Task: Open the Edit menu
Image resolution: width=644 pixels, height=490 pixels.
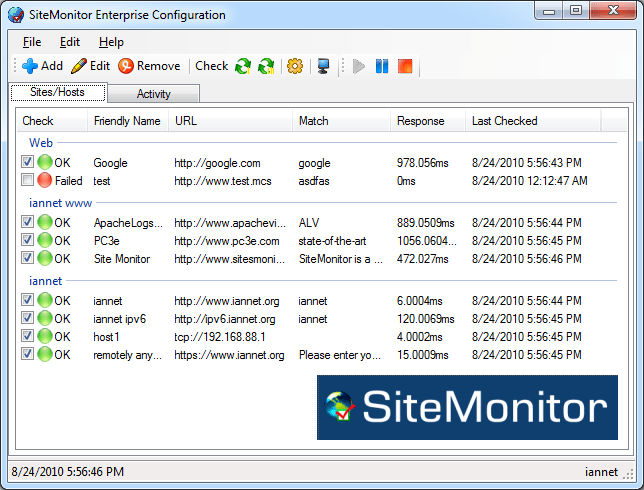Action: tap(70, 42)
